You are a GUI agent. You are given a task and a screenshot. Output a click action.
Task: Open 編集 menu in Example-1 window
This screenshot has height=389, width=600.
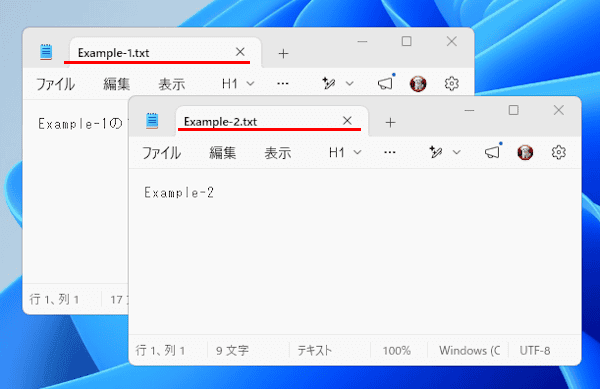116,84
